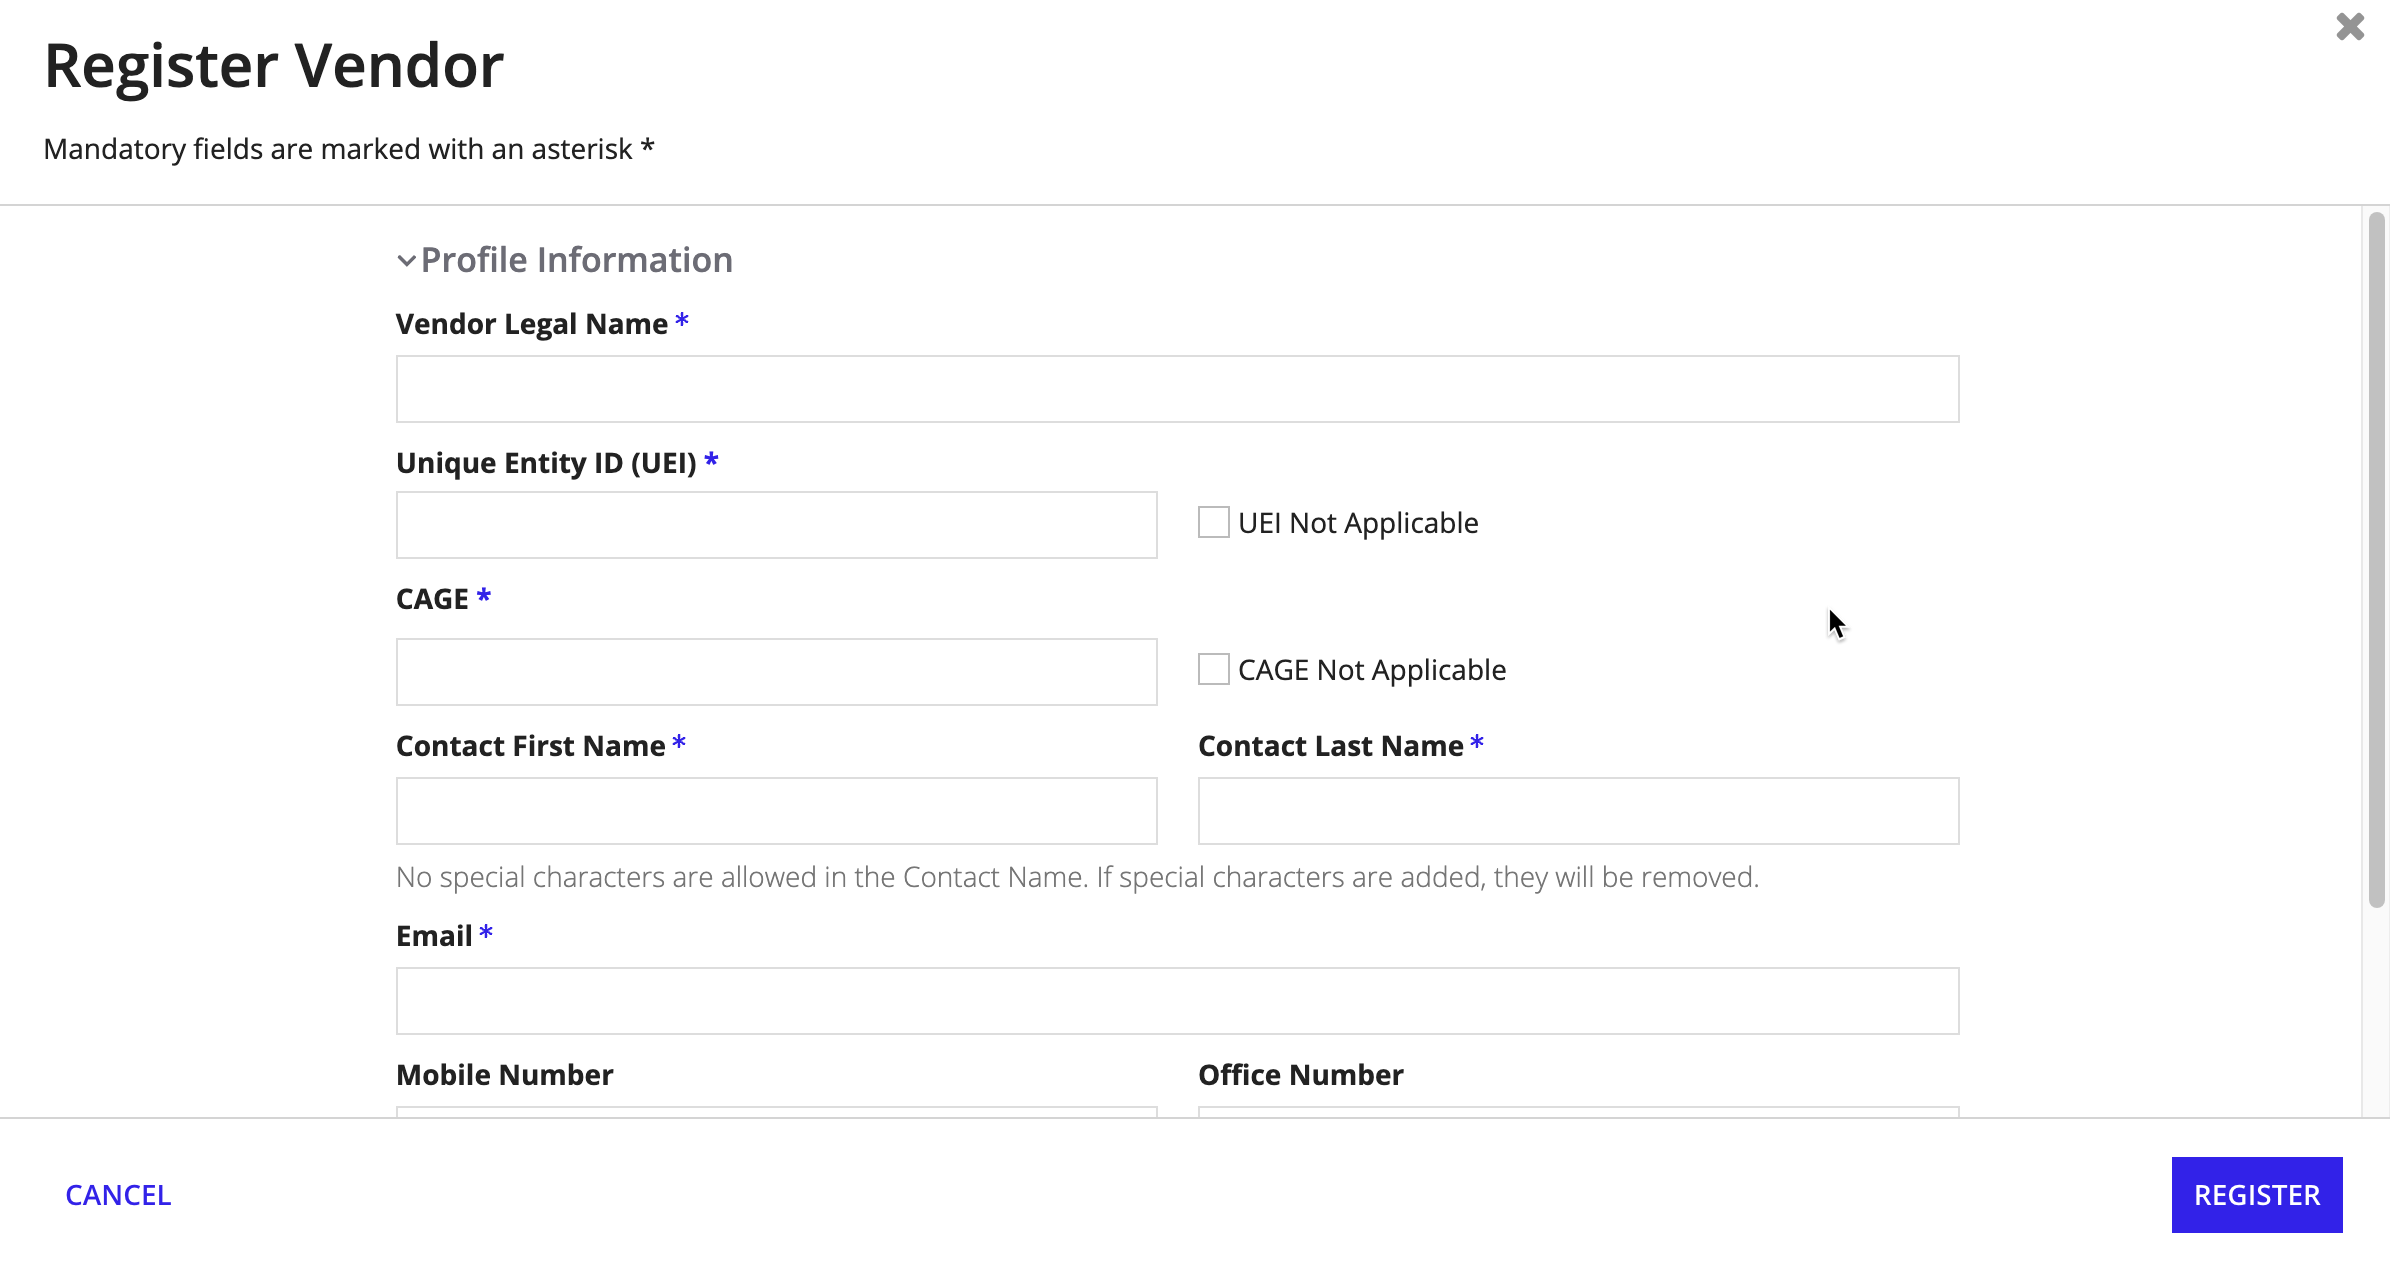Enable the UEI Not Applicable checkbox
This screenshot has height=1266, width=2390.
tap(1212, 522)
